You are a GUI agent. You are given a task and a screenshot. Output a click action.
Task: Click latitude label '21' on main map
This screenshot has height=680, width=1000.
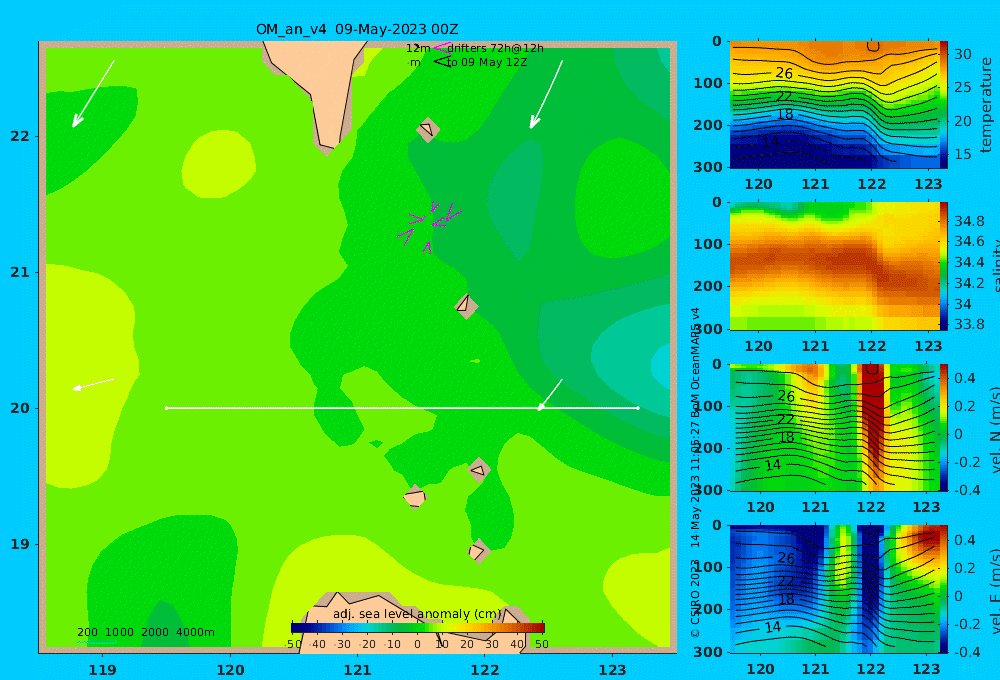(20, 272)
